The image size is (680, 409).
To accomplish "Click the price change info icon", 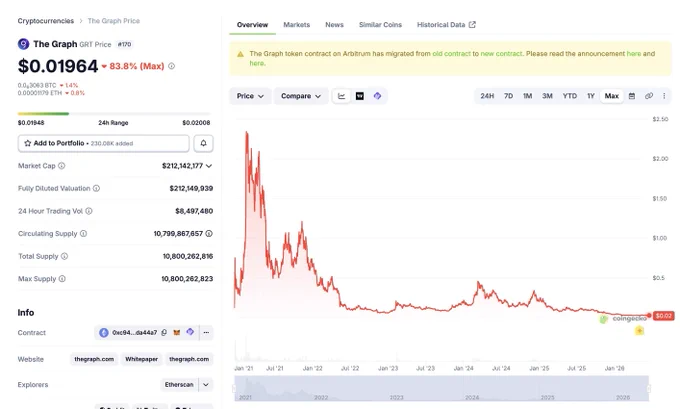I will coord(172,66).
